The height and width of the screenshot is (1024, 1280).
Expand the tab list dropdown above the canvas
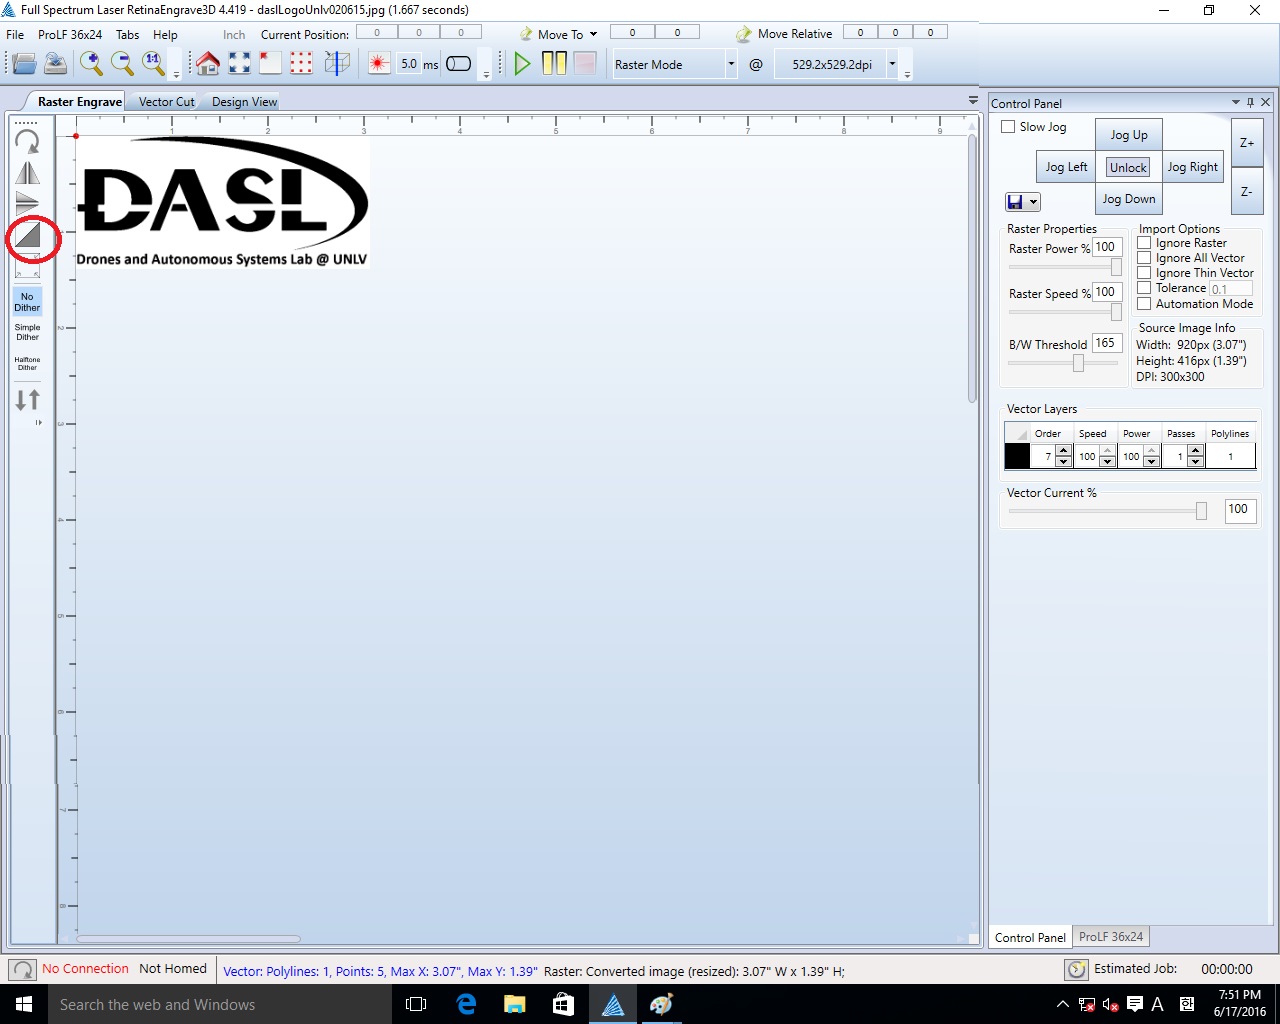973,100
